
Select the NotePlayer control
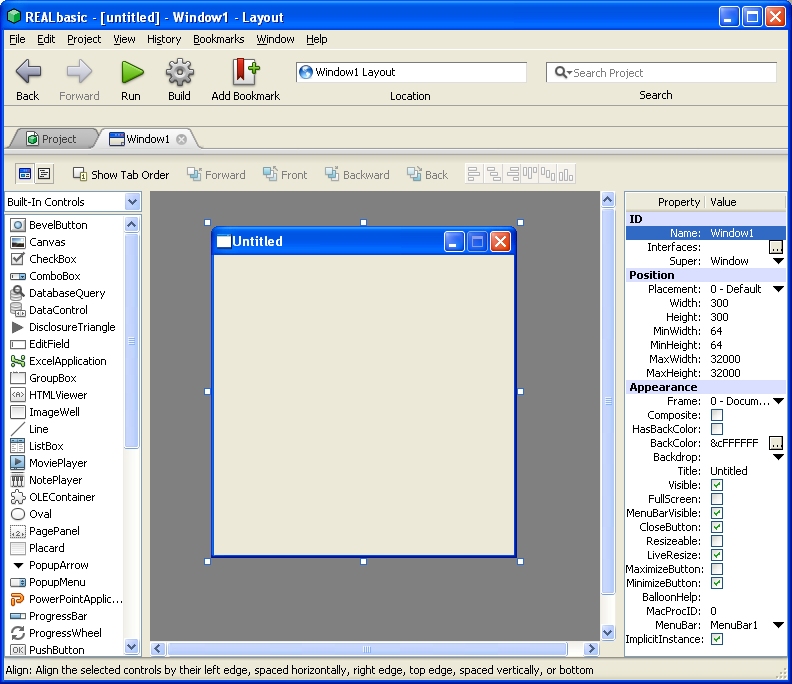tap(46, 480)
